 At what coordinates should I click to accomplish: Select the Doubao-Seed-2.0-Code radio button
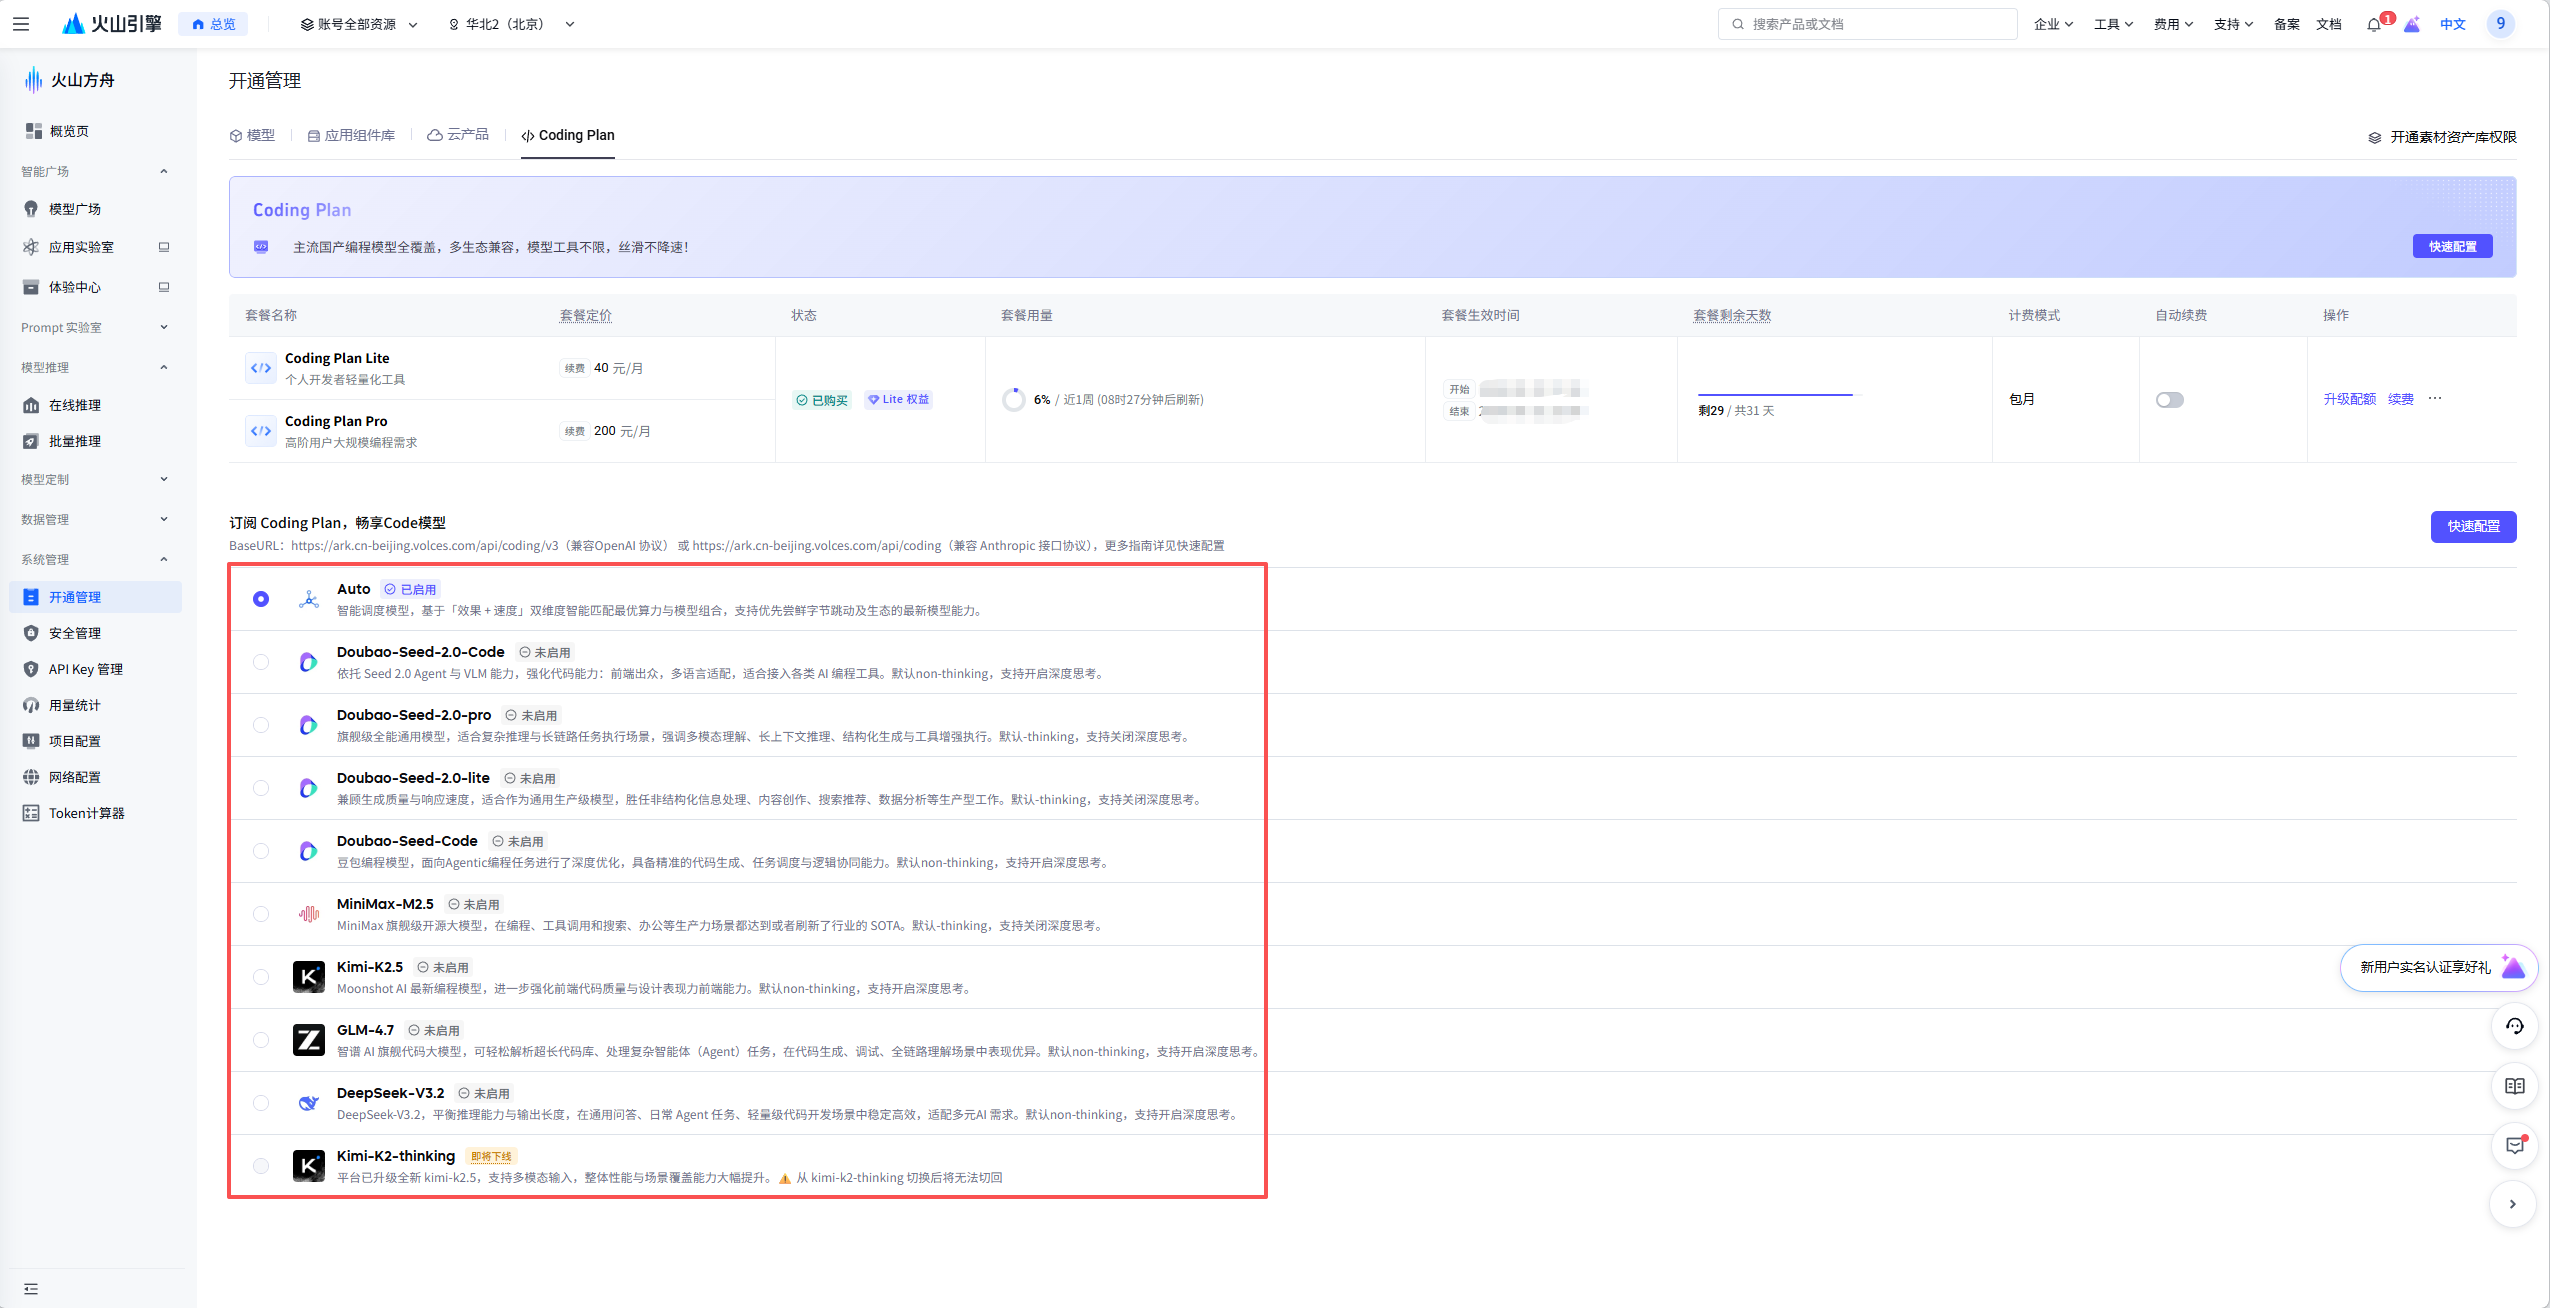pos(261,662)
